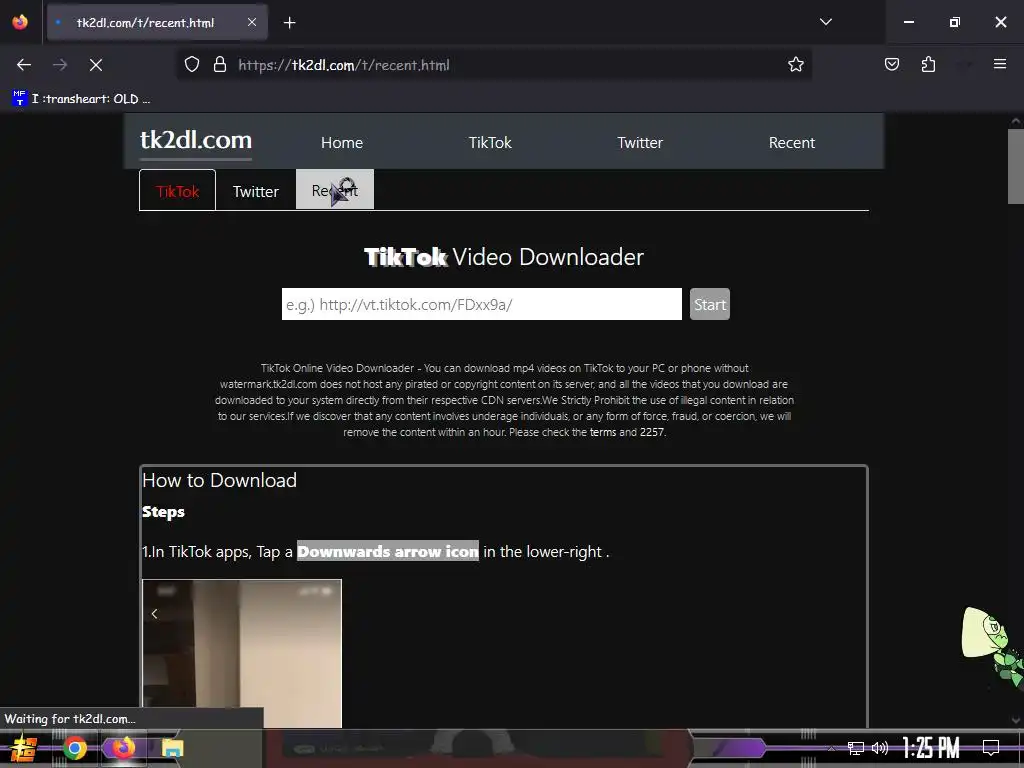
Task: Bookmark this page with the star icon
Action: point(795,65)
